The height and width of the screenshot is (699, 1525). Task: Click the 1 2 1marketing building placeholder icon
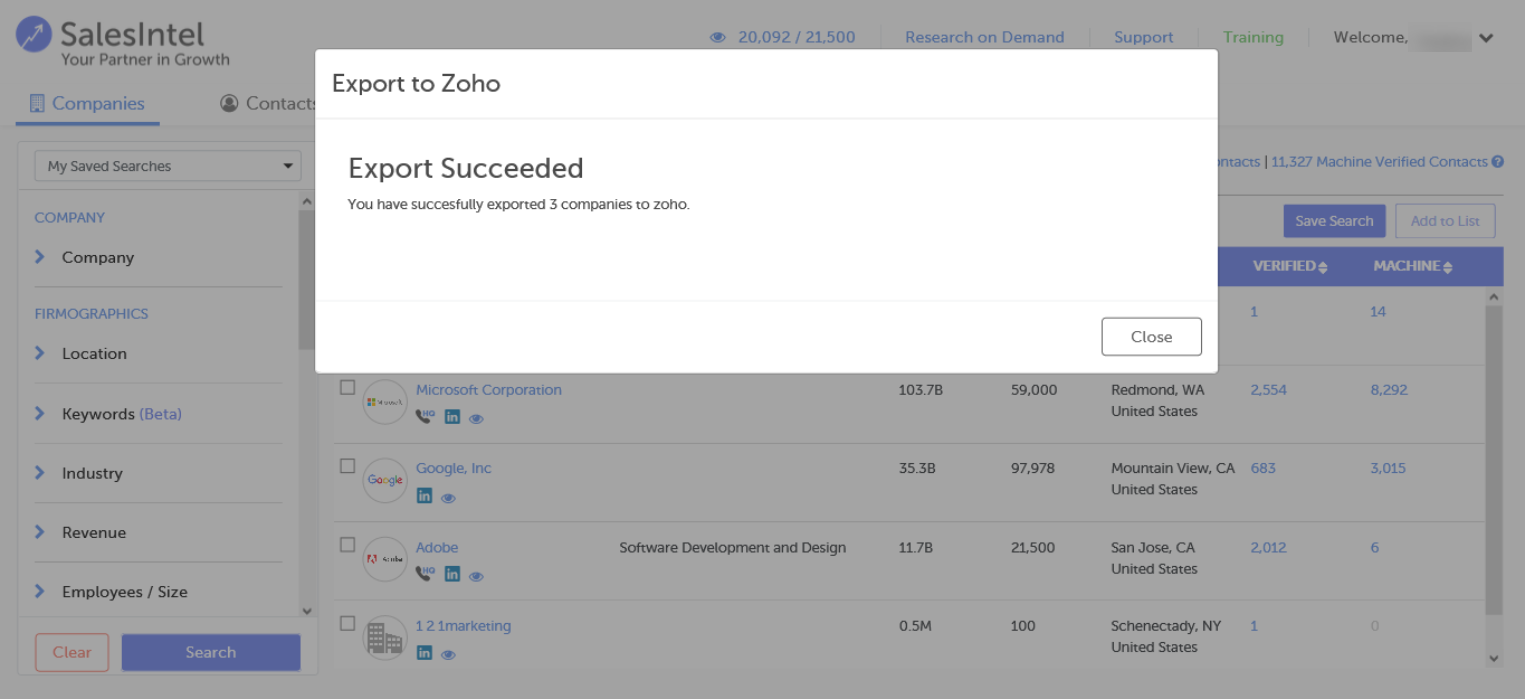385,637
